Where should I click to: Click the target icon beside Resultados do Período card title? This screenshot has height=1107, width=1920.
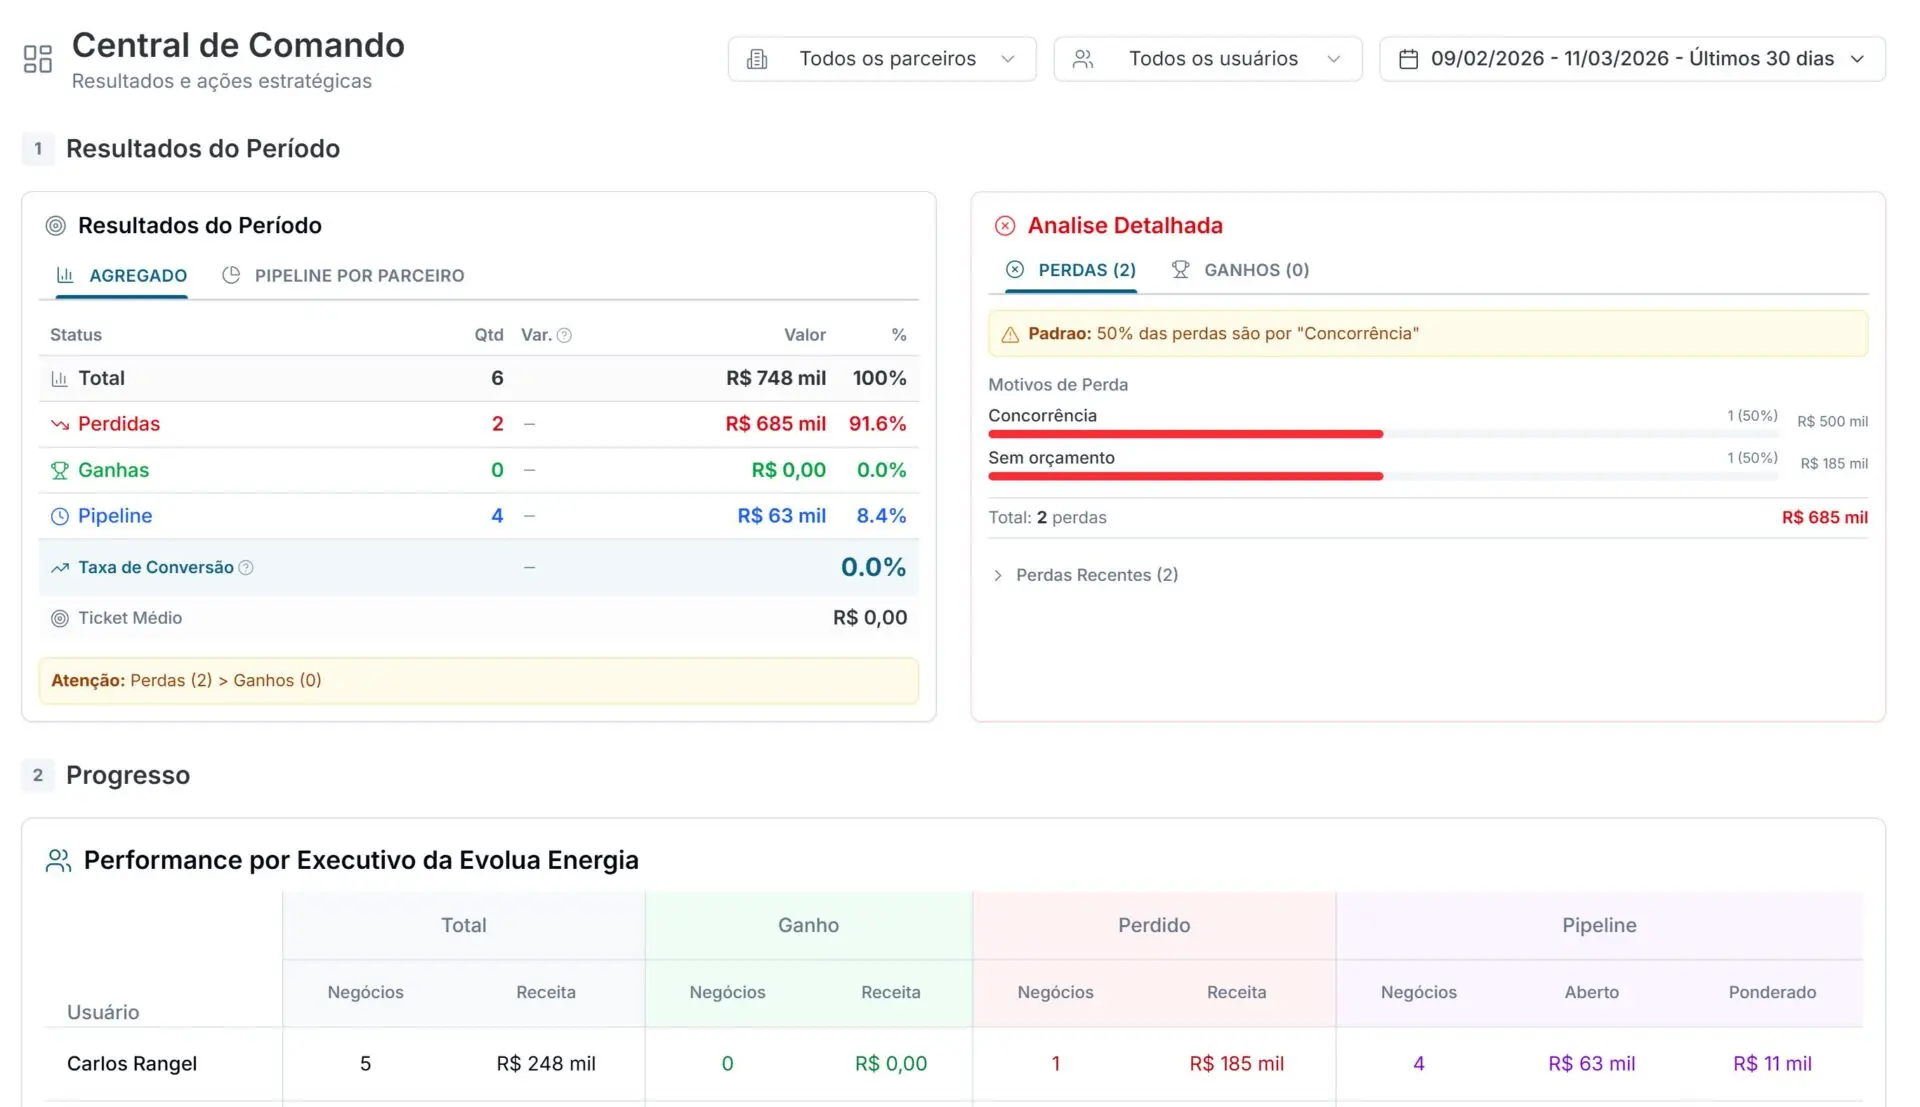(56, 226)
